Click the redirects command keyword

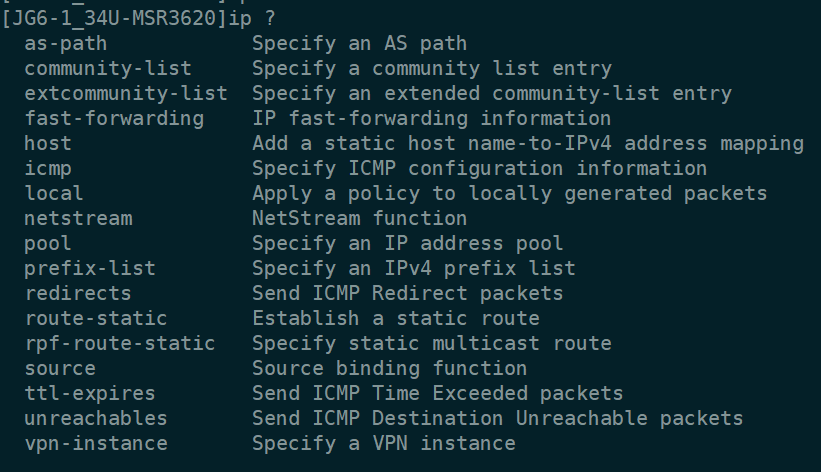coord(78,293)
